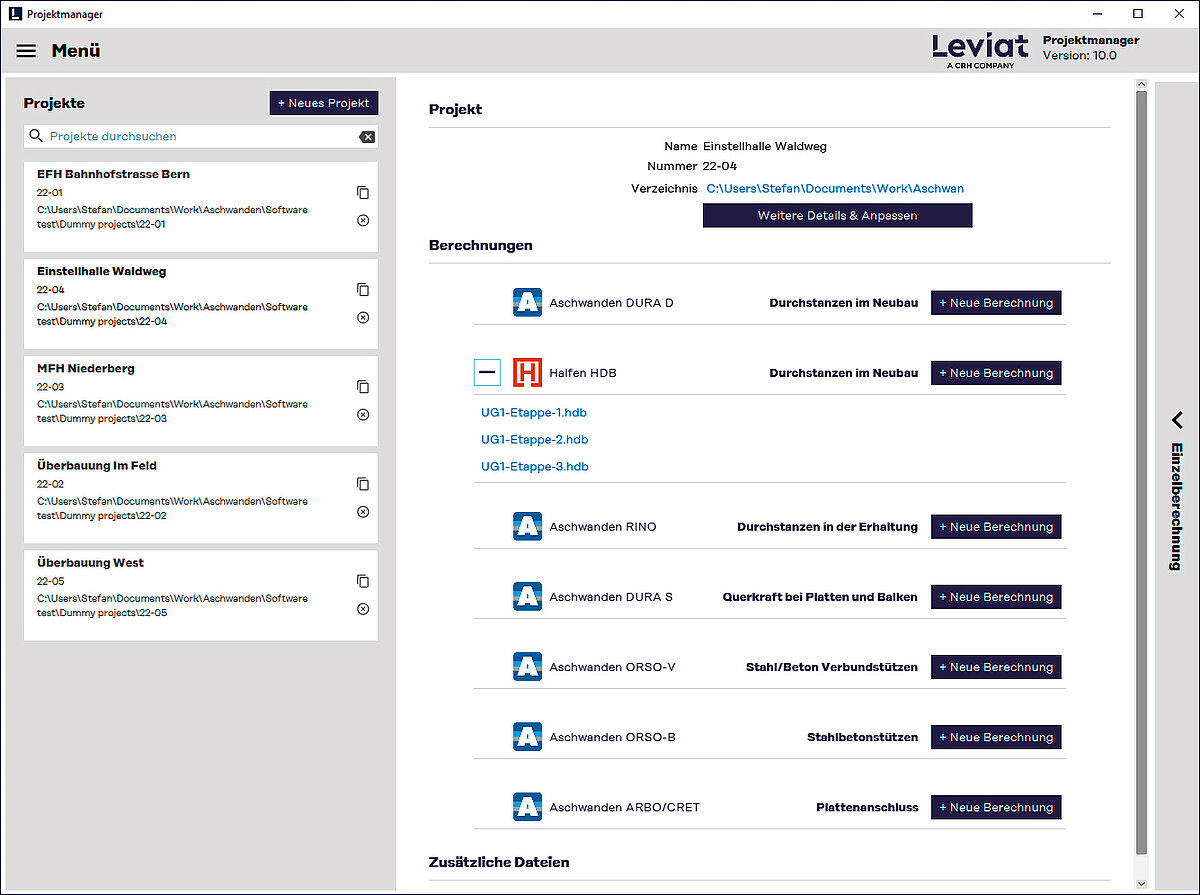Add new Aschwanden DURA D calculation
The image size is (1200, 895).
click(996, 303)
